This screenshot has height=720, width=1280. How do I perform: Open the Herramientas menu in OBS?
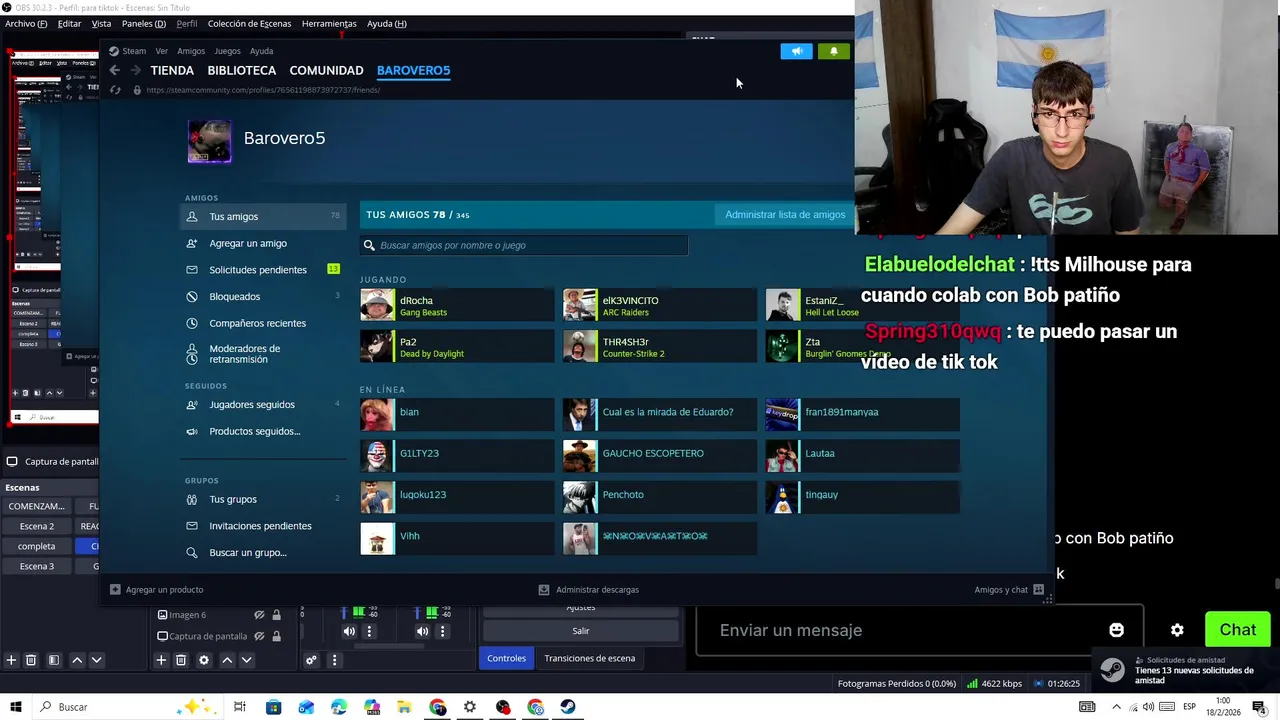pos(329,23)
